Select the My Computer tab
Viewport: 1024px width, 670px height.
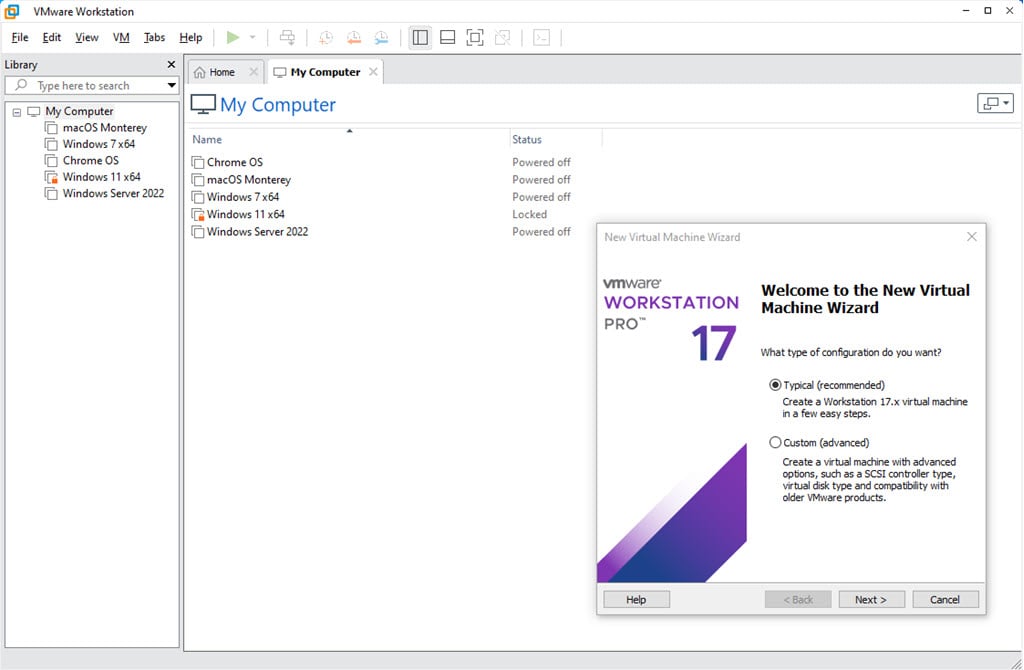click(x=325, y=72)
